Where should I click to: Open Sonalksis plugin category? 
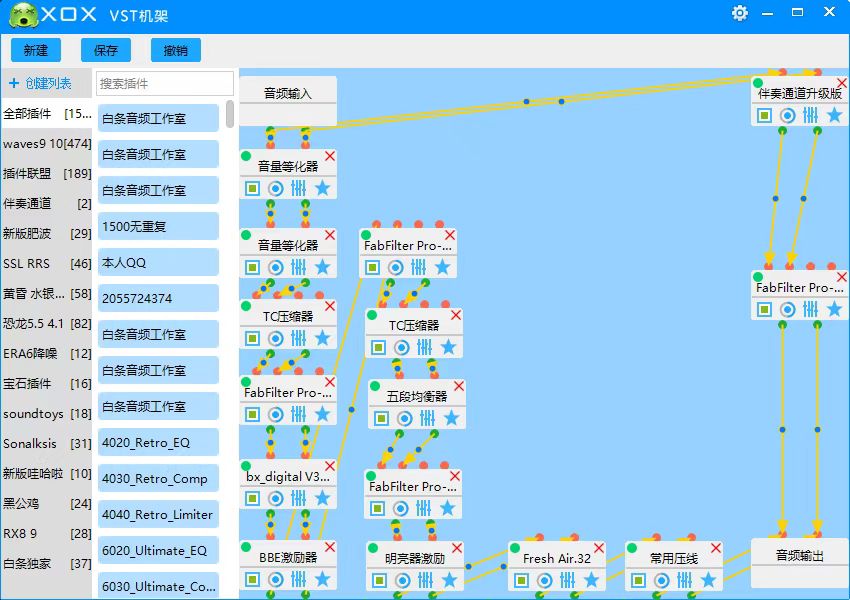click(47, 443)
